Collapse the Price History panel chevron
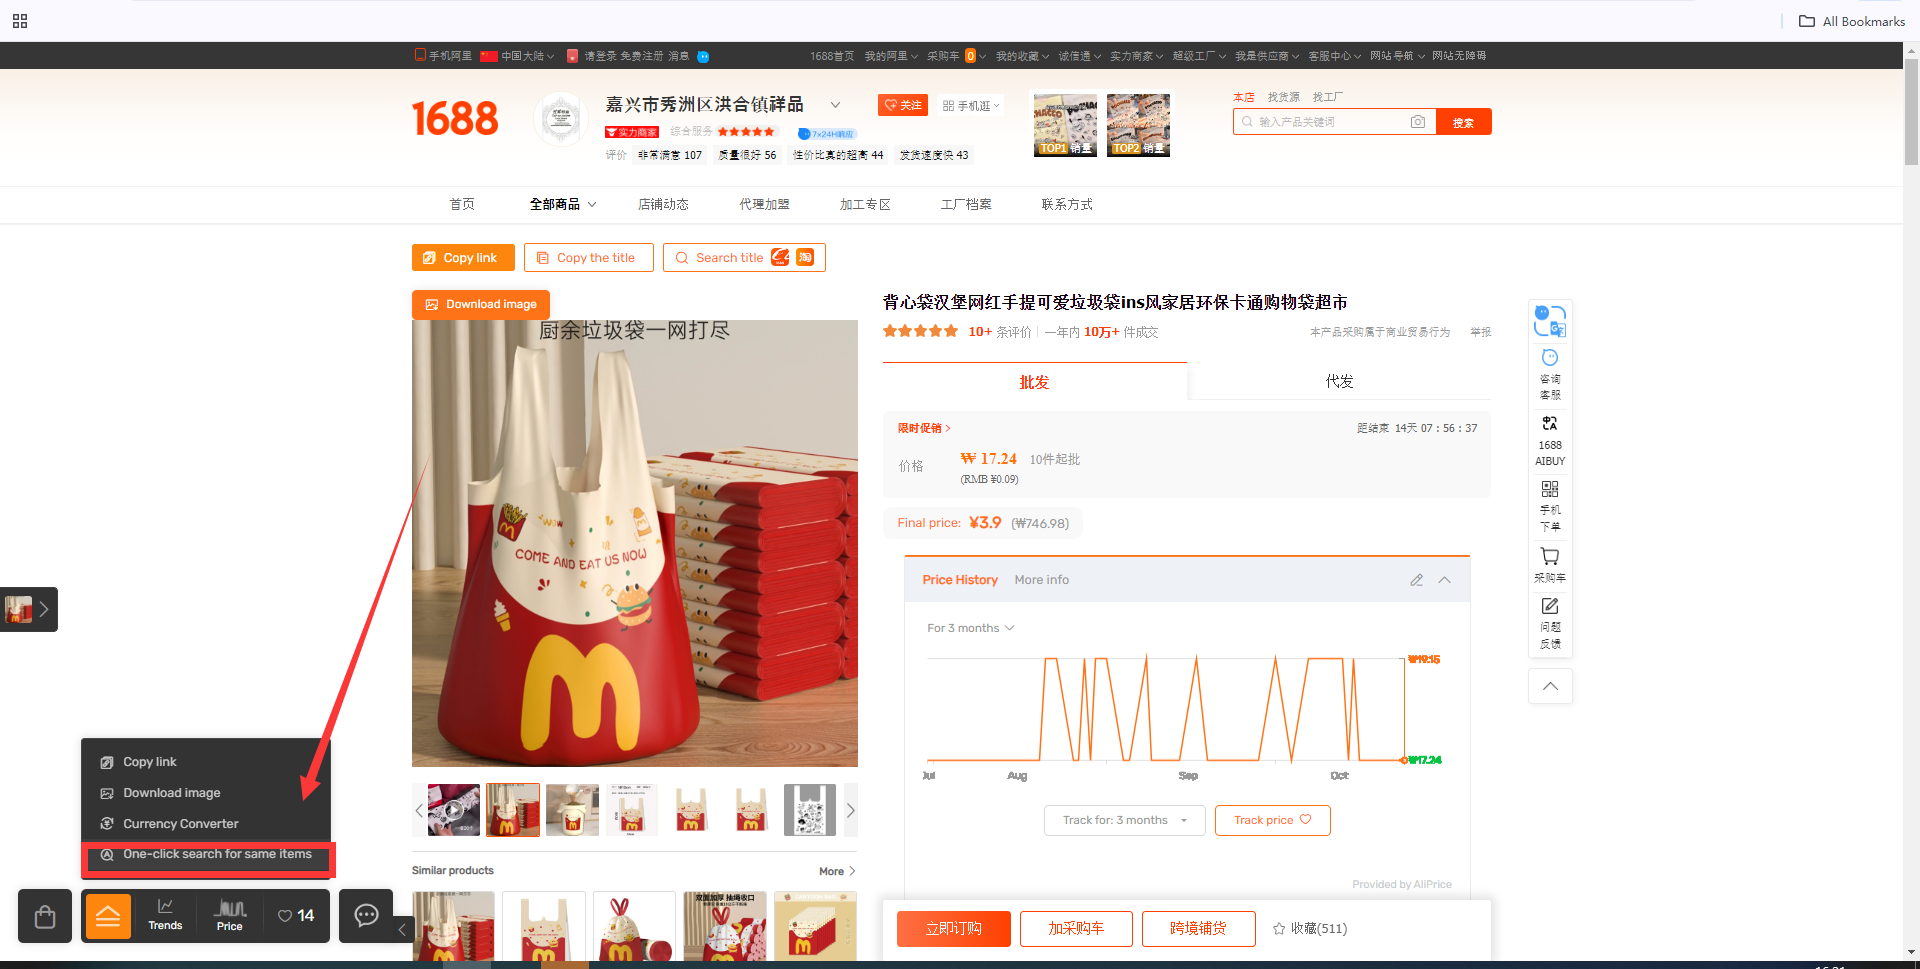Screen dimensions: 1920x969 1445,580
